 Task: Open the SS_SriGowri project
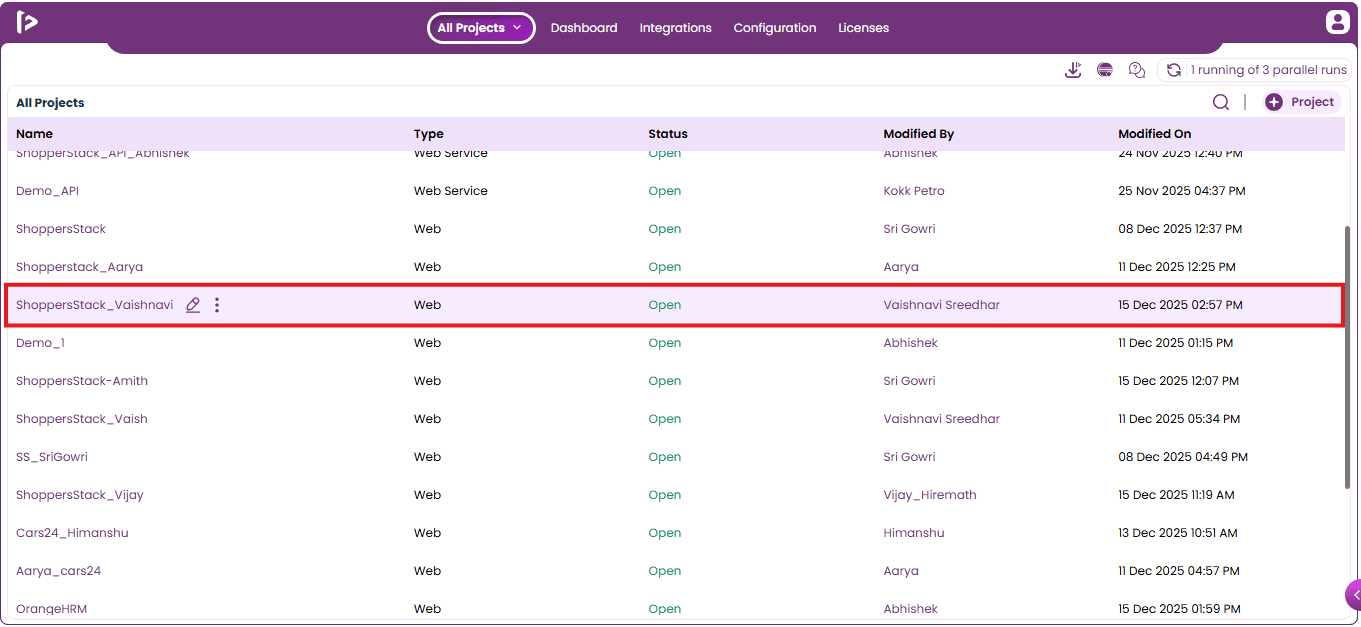52,457
